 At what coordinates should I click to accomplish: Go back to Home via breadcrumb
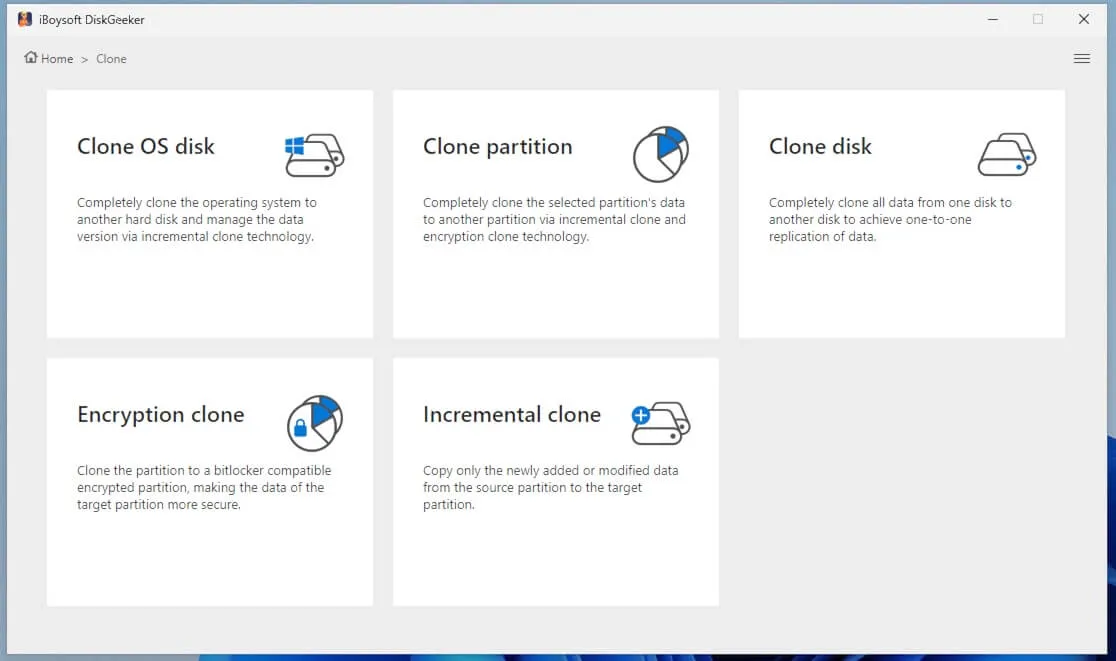(x=57, y=59)
